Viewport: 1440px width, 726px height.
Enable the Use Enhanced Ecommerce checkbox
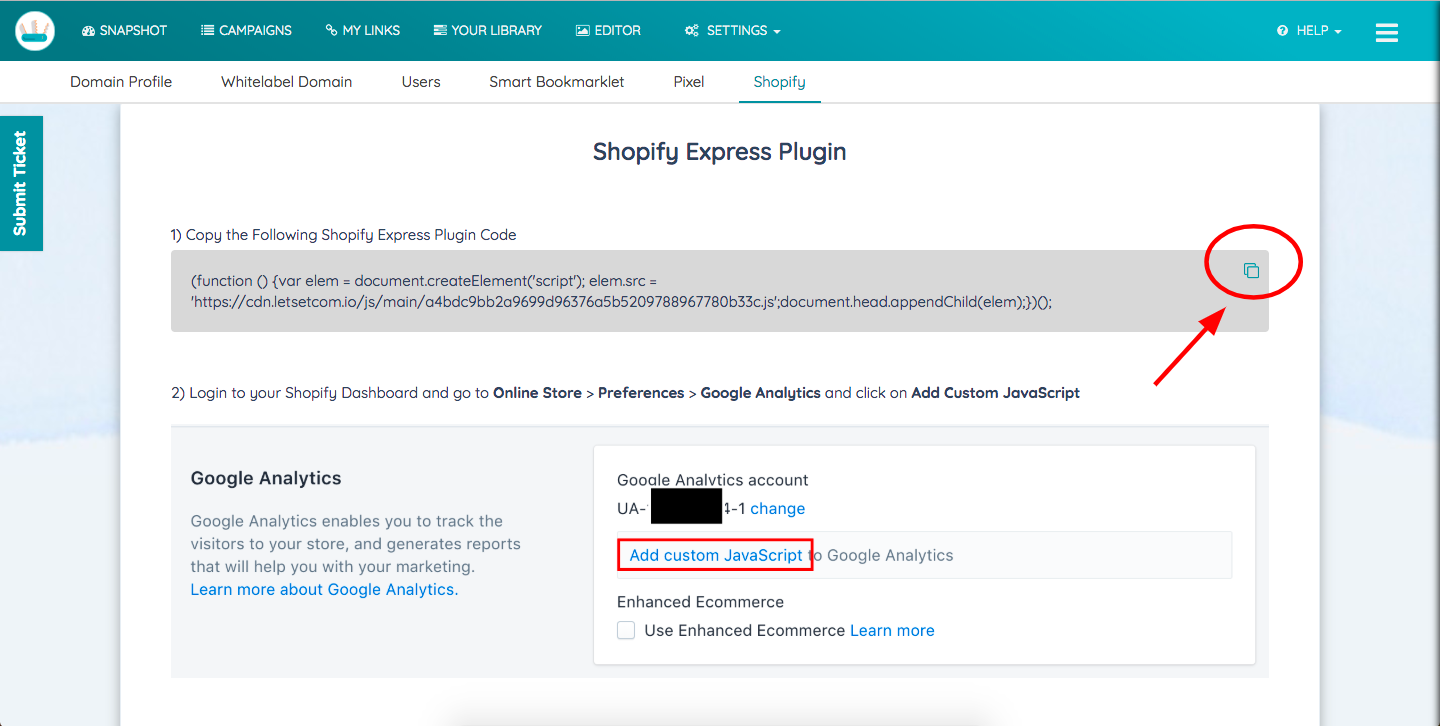[626, 630]
